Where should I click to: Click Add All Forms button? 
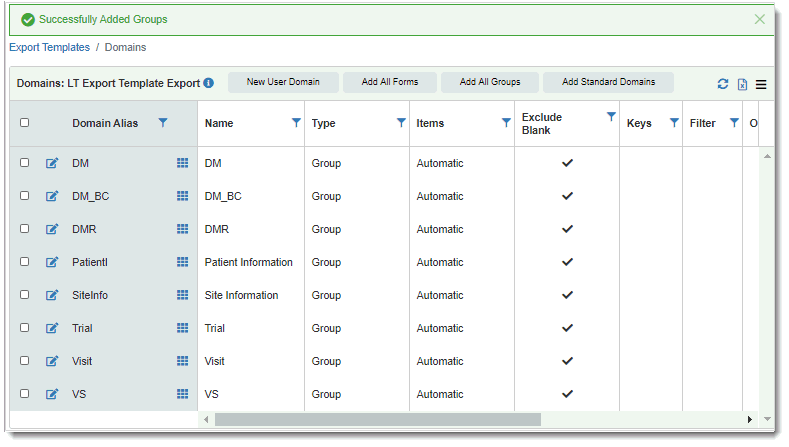tap(390, 82)
